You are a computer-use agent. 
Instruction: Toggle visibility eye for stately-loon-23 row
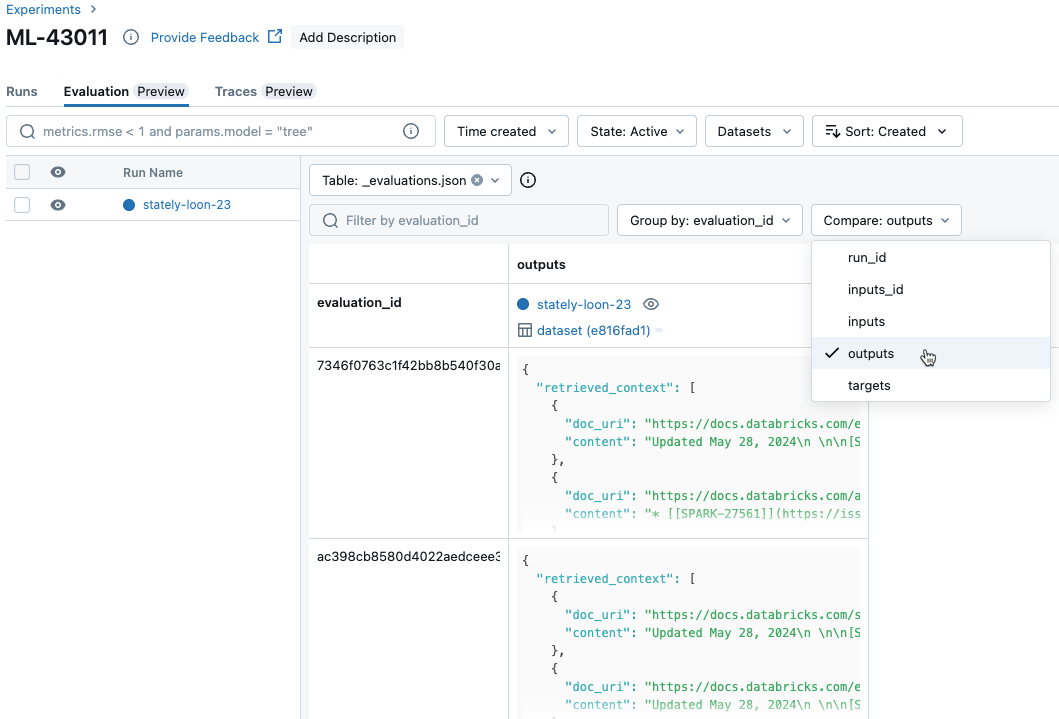pos(58,205)
